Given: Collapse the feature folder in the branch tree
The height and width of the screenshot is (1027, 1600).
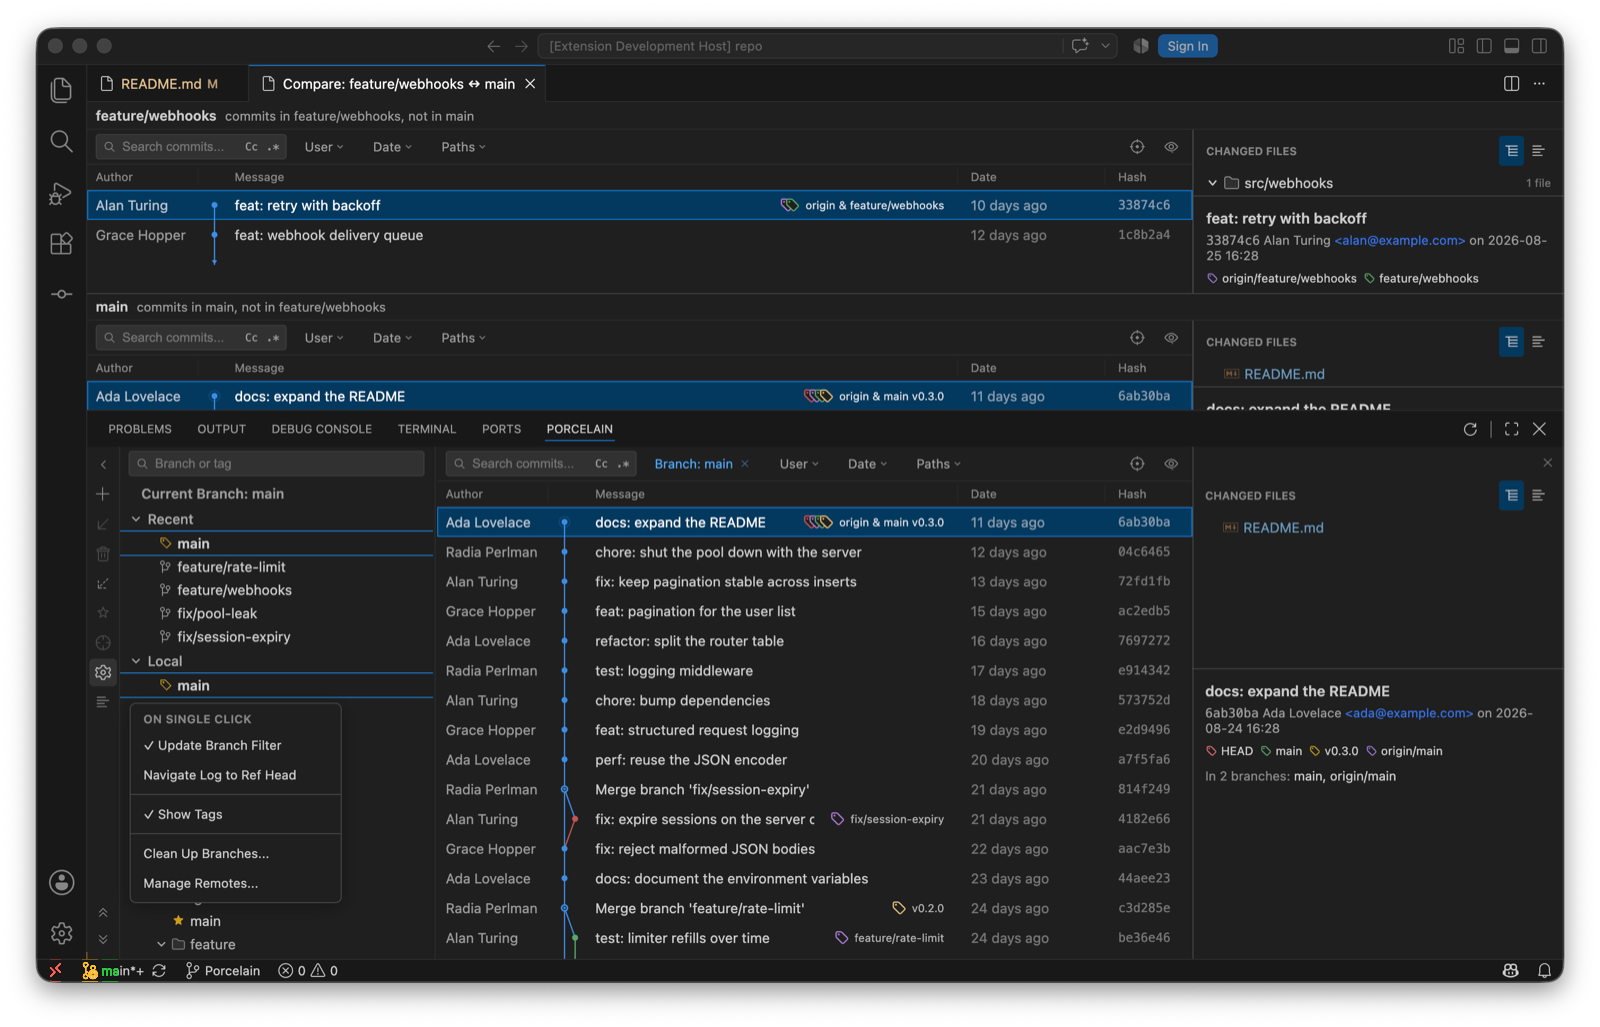Looking at the screenshot, I should (x=161, y=945).
